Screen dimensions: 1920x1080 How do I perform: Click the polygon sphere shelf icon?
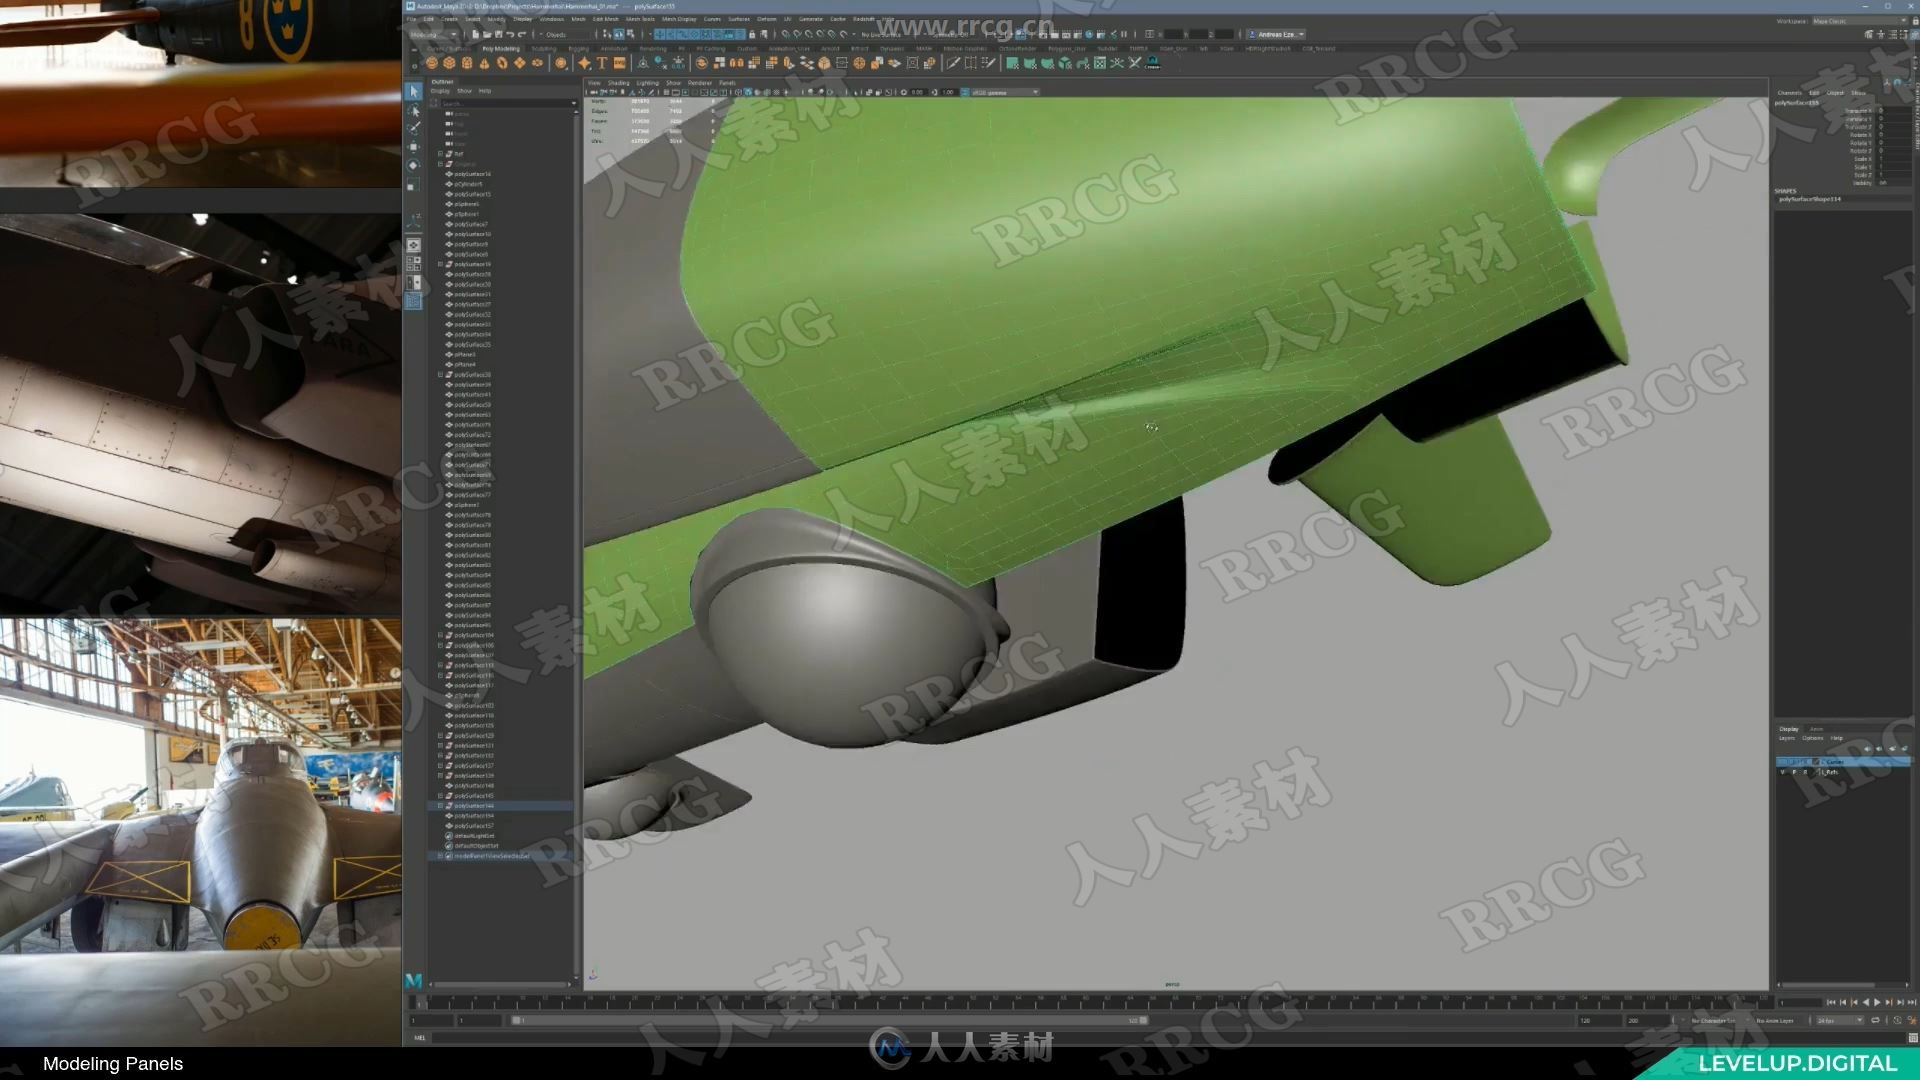[432, 63]
